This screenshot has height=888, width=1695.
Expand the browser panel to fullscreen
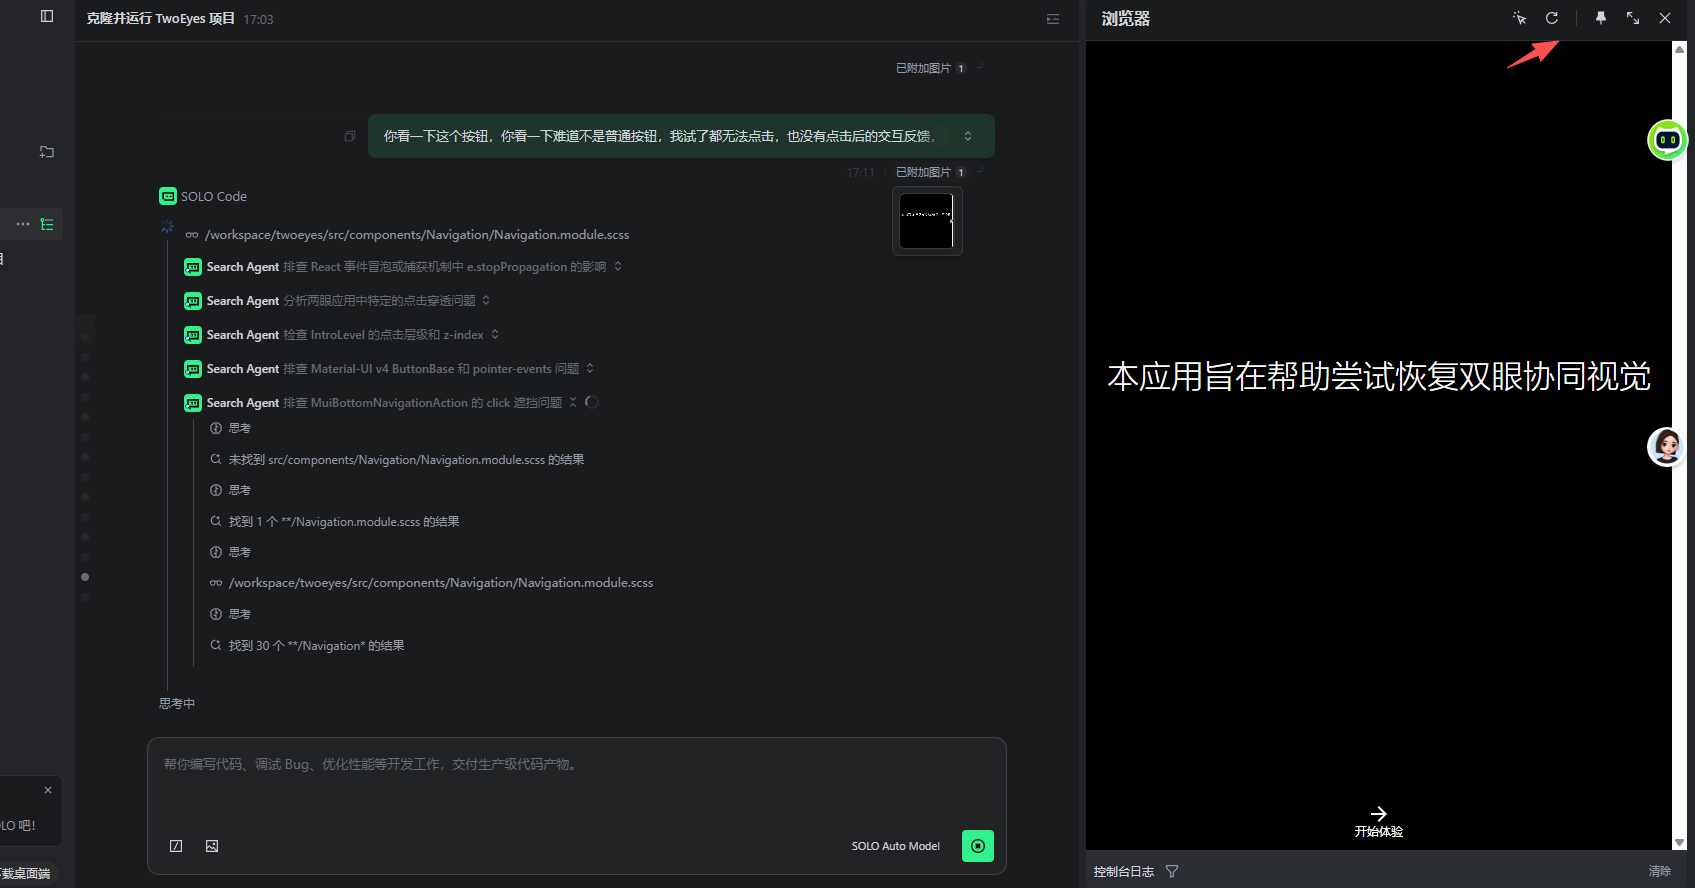coord(1633,18)
